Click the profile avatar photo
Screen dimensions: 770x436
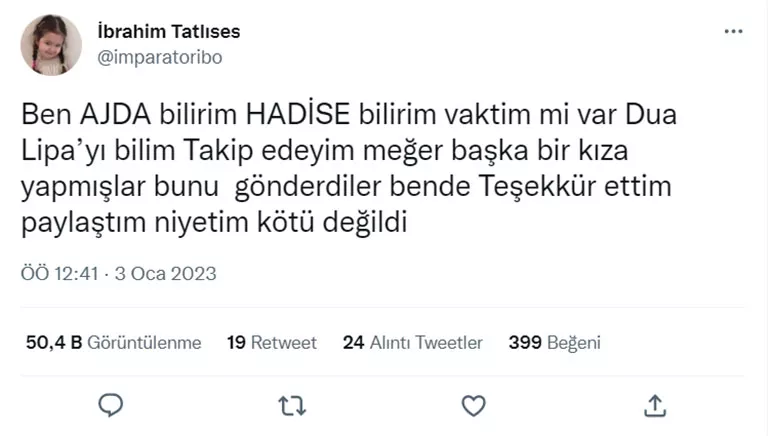click(x=51, y=45)
